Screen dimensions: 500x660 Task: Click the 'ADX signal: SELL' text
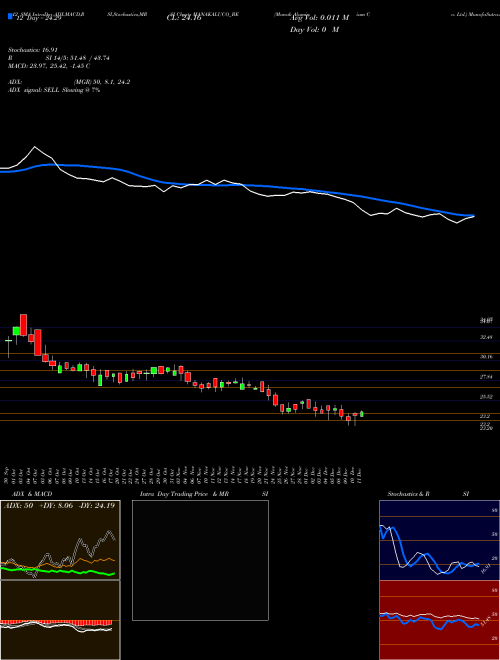coord(34,90)
